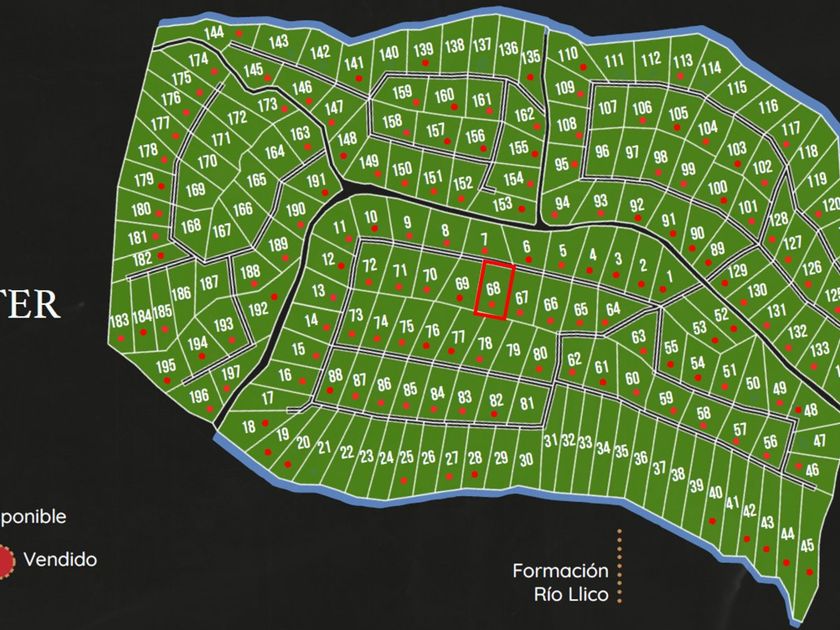Select the red sold dot on lot 141

tap(359, 78)
